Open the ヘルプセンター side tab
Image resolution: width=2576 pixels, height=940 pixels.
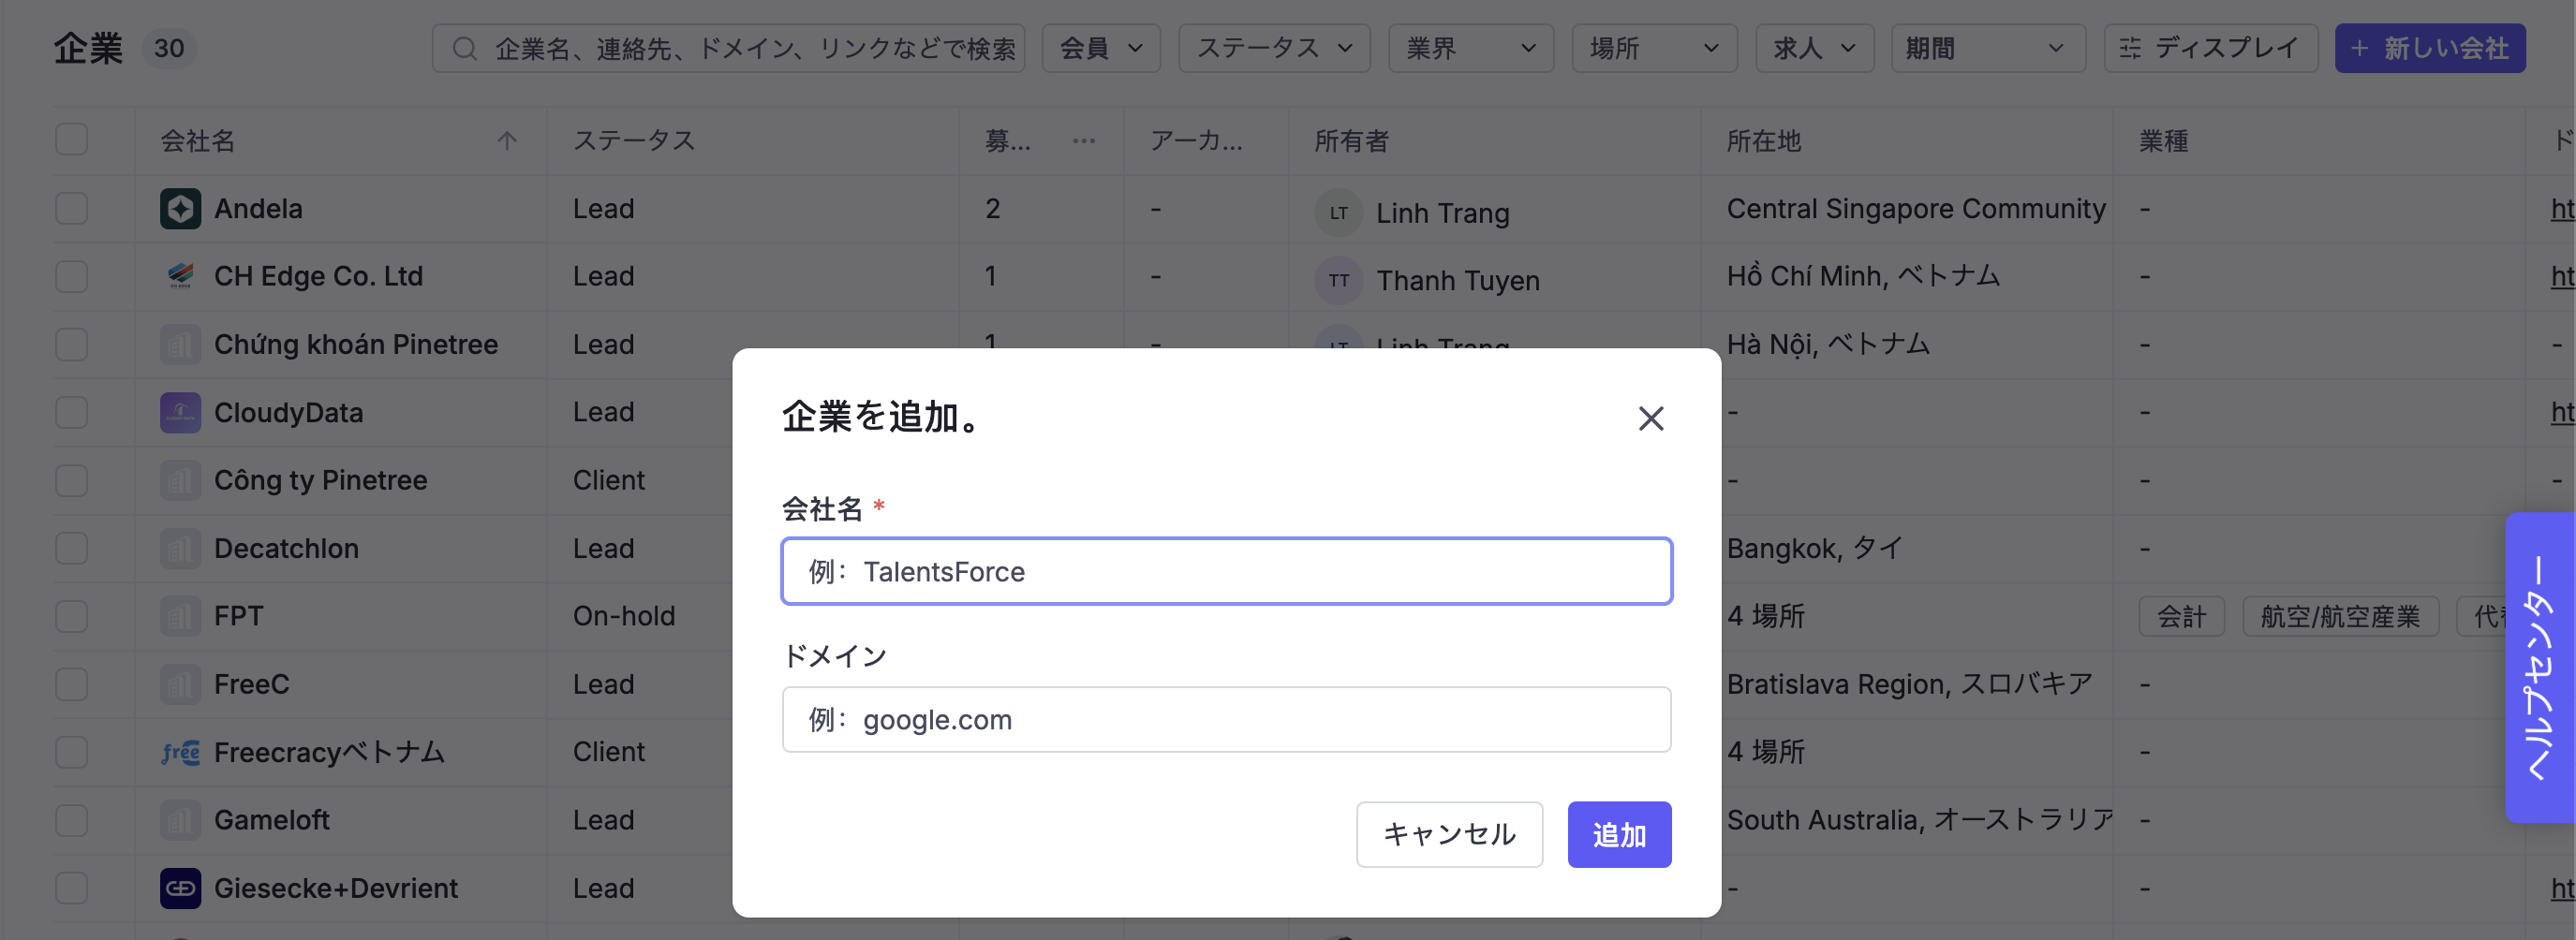(2540, 668)
